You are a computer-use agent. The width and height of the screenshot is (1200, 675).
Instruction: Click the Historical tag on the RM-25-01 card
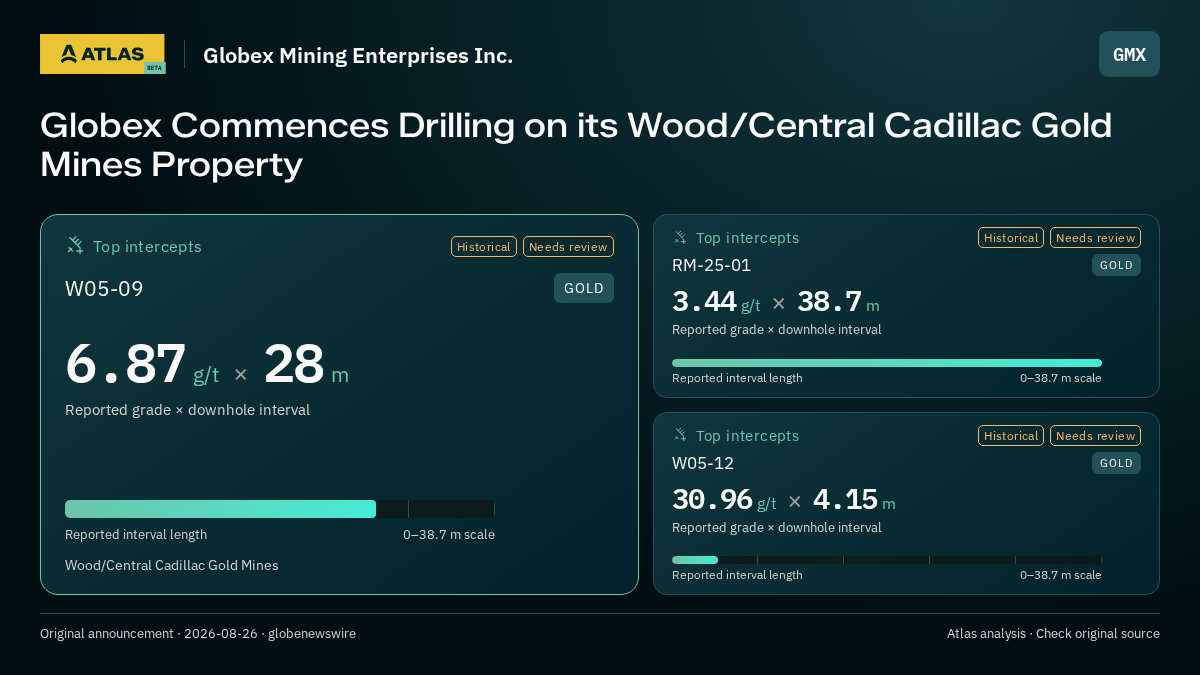1011,238
